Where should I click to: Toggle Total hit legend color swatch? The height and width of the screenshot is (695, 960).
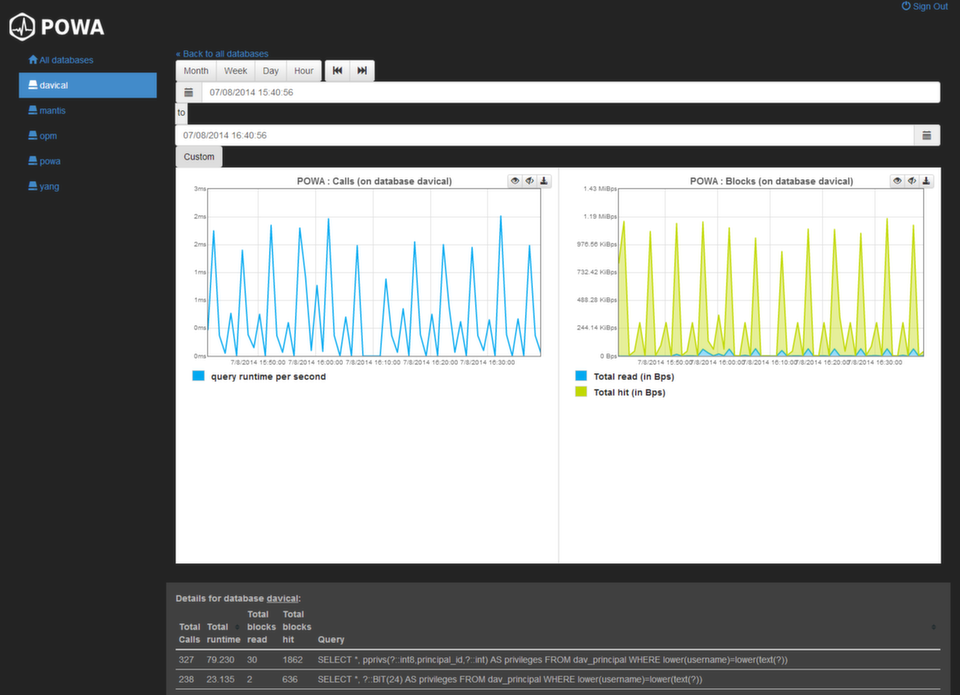581,392
